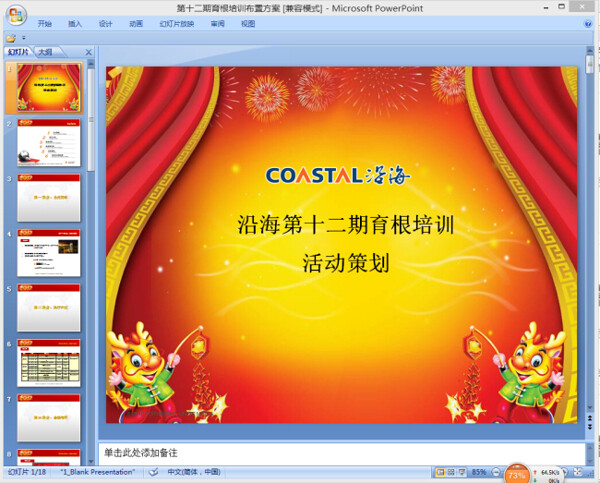Screen dimensions: 600x483
Task: Switch to the 动画 ribbon tab
Action: [x=136, y=24]
